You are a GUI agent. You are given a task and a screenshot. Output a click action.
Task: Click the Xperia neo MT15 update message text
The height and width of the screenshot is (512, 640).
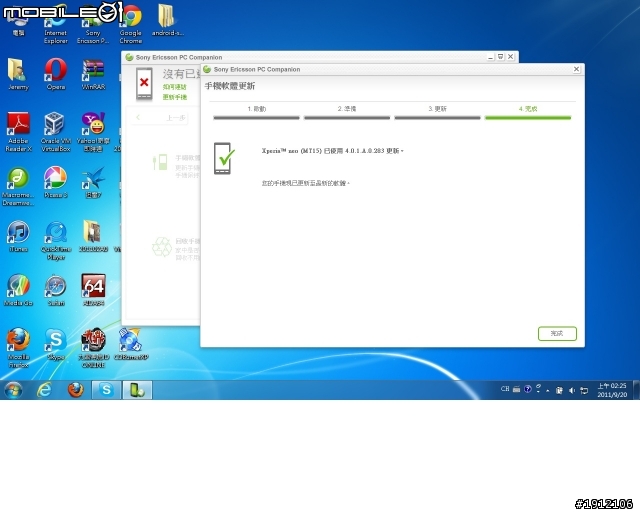[332, 151]
